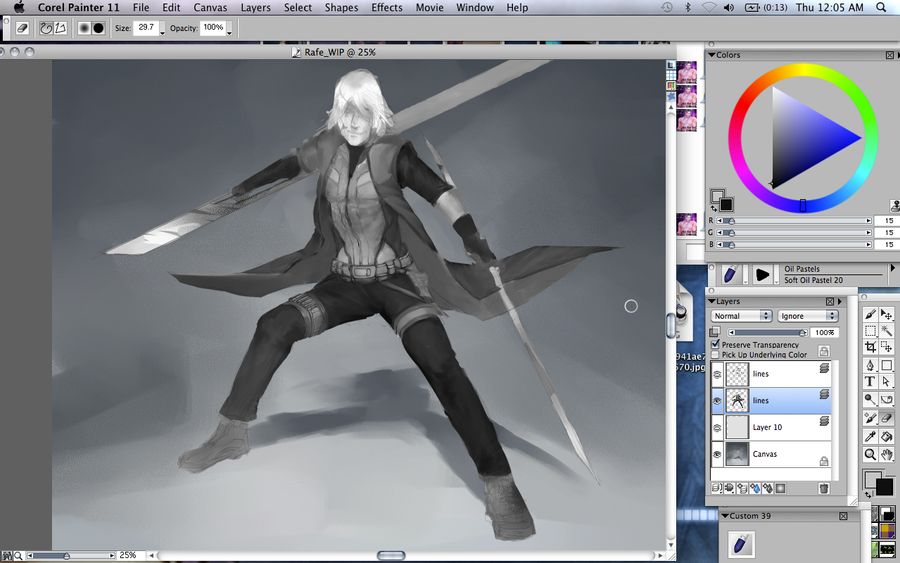The height and width of the screenshot is (563, 900).
Task: Select the Brush tool in the toolbox
Action: 870,314
